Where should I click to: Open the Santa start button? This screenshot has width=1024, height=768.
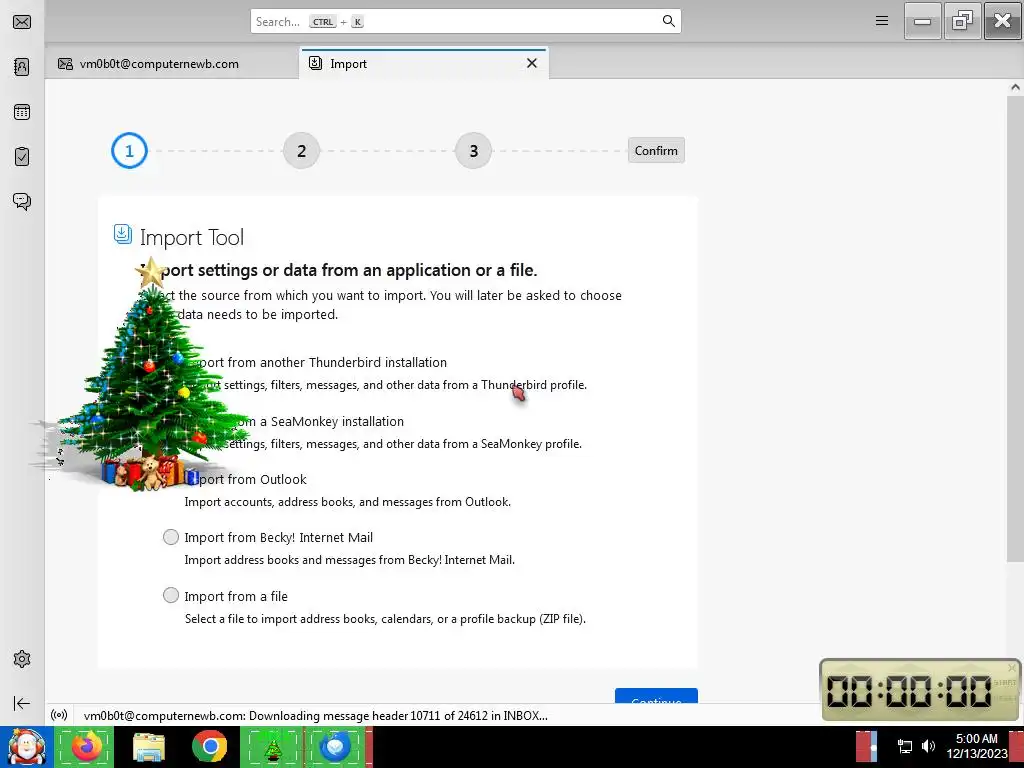pyautogui.click(x=26, y=747)
